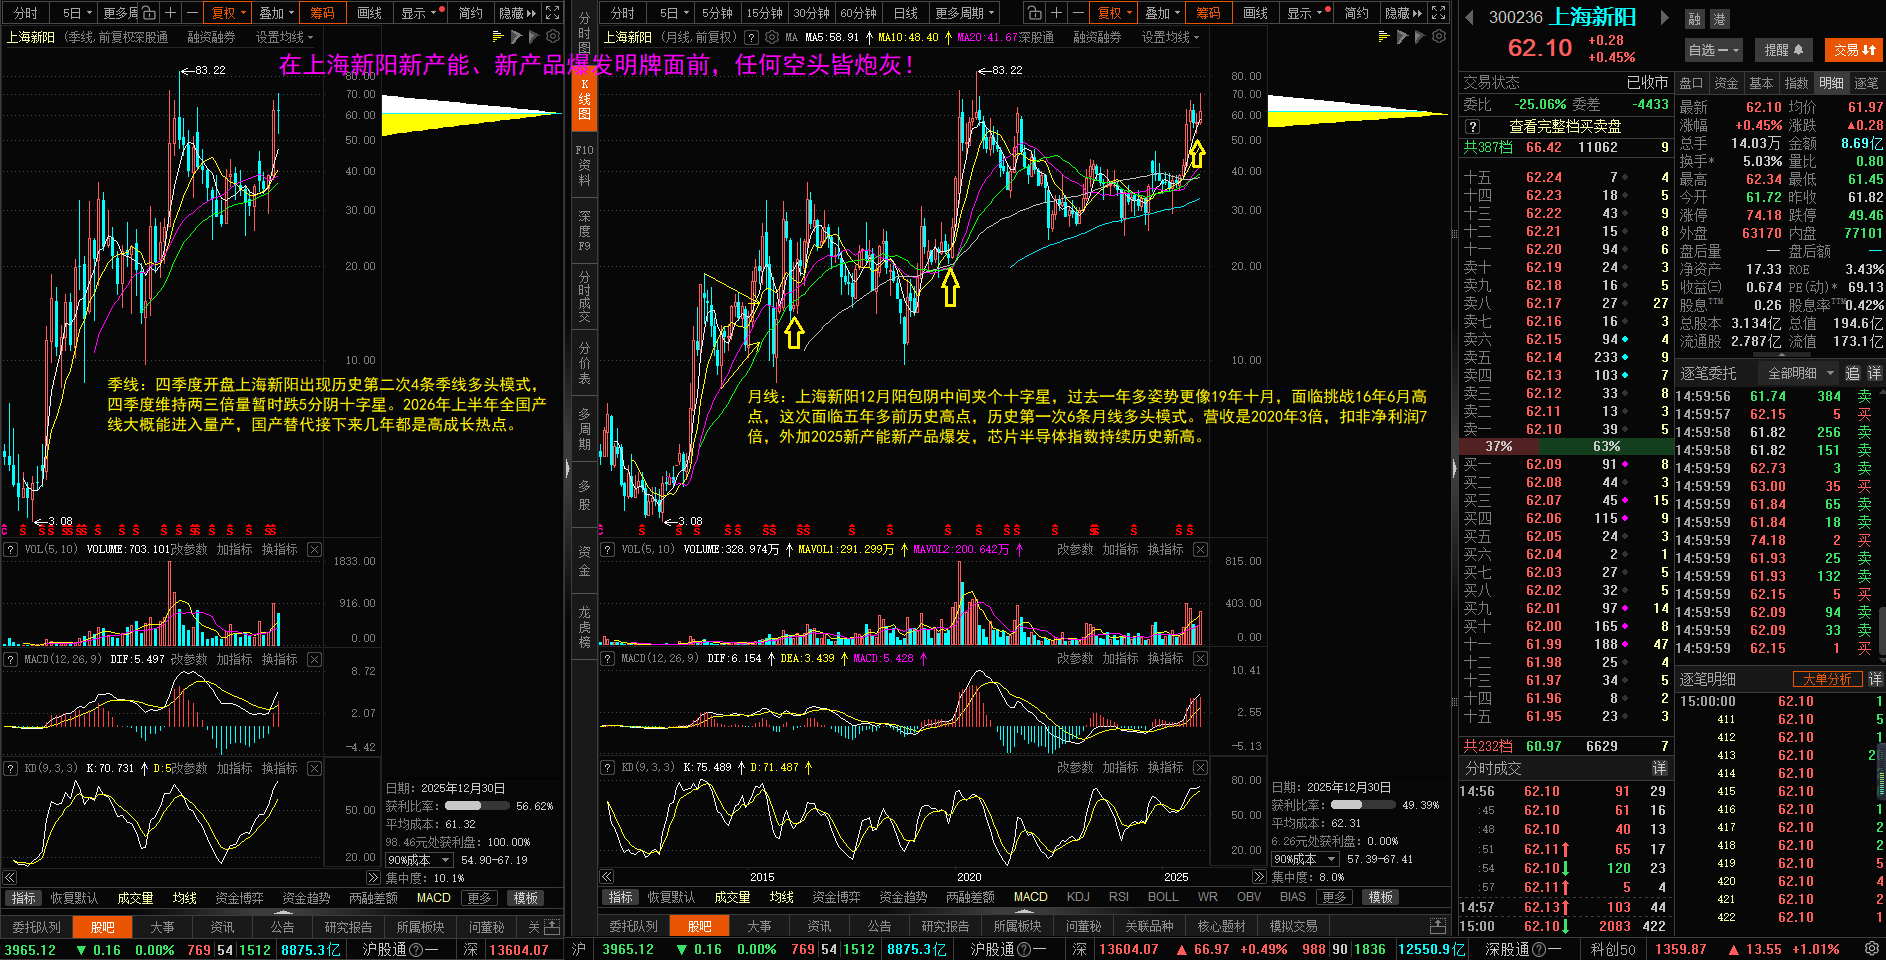This screenshot has width=1886, height=960.
Task: Zoom out right chart with minus icon
Action: (x=1077, y=13)
